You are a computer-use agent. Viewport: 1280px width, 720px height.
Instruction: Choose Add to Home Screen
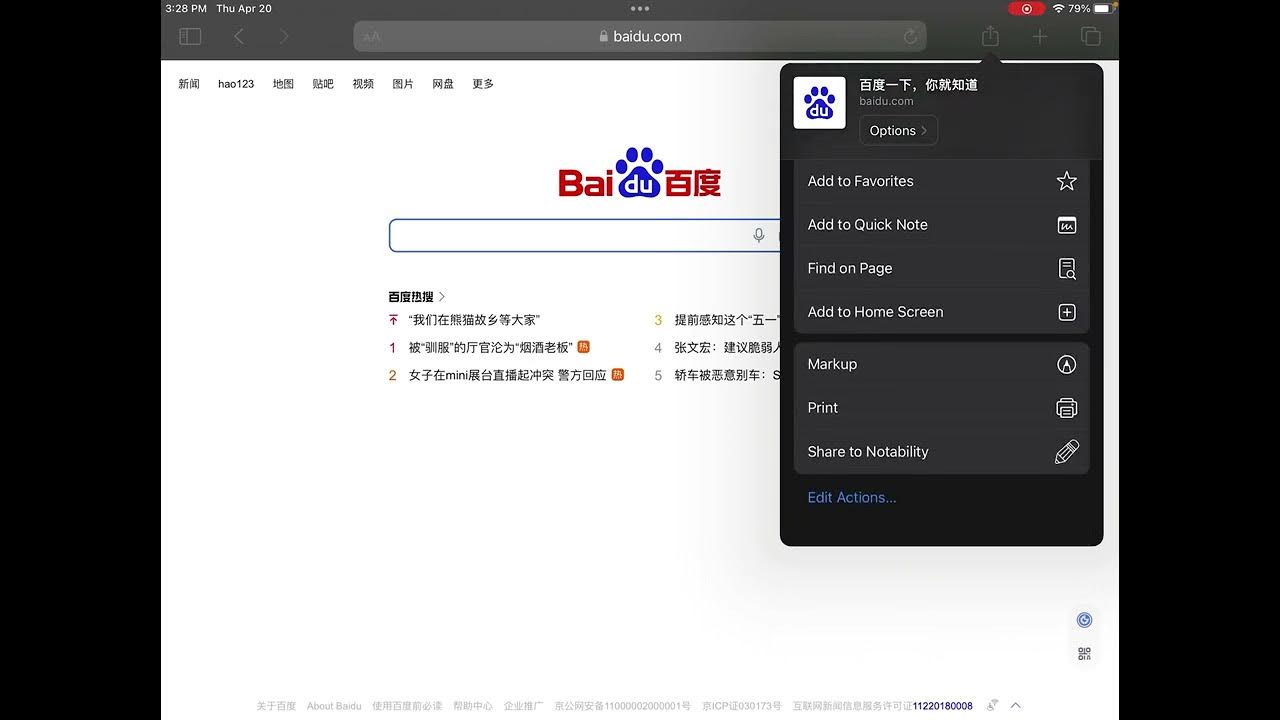click(x=941, y=312)
